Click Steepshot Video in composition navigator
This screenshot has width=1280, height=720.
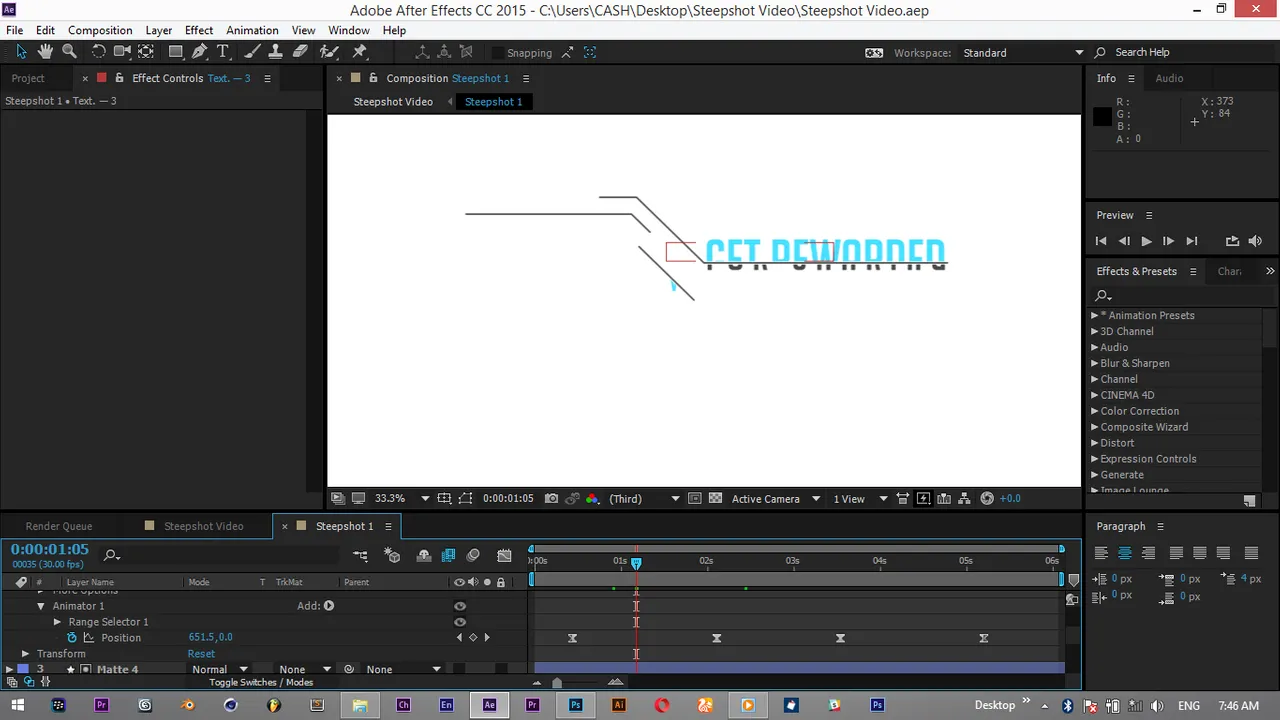(x=393, y=102)
